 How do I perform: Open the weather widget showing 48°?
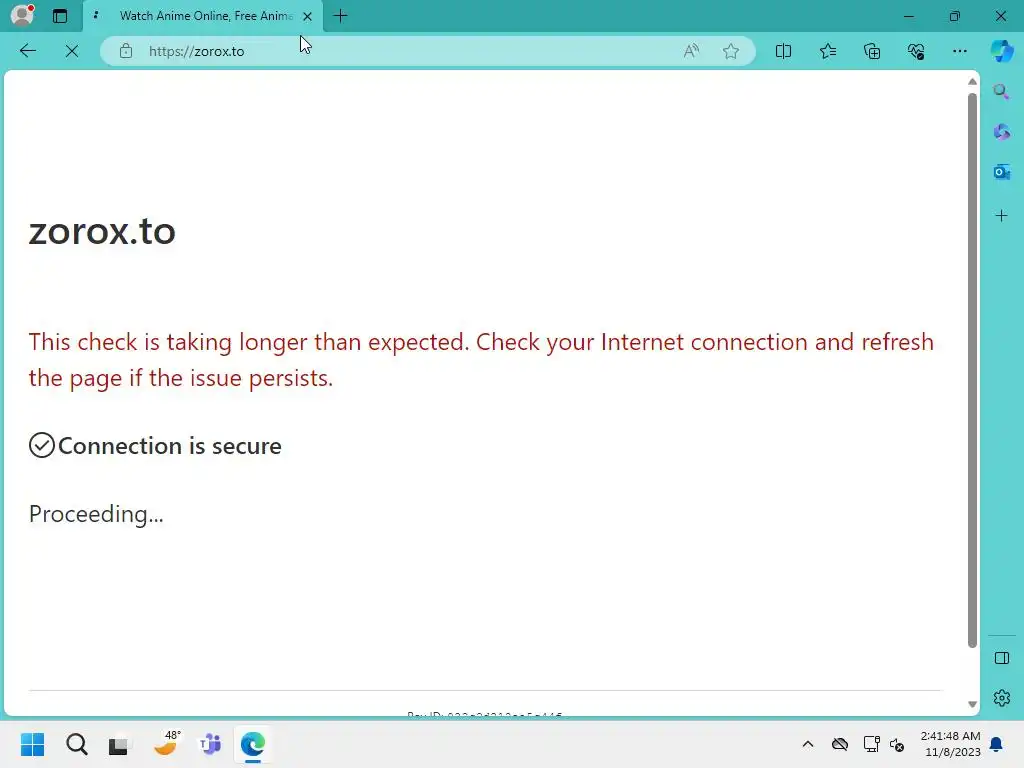[x=166, y=743]
